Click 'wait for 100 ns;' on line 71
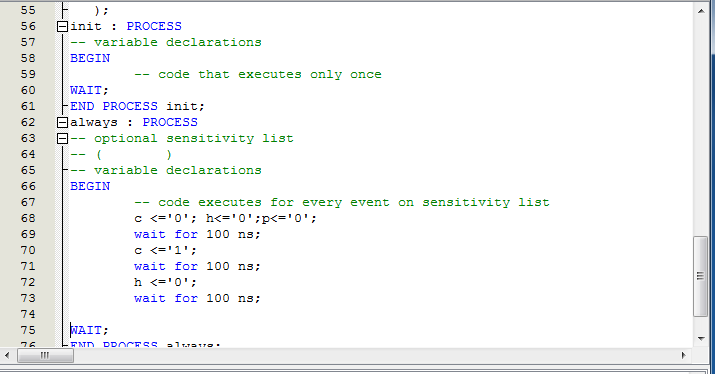Viewport: 715px width, 374px height. tap(197, 266)
